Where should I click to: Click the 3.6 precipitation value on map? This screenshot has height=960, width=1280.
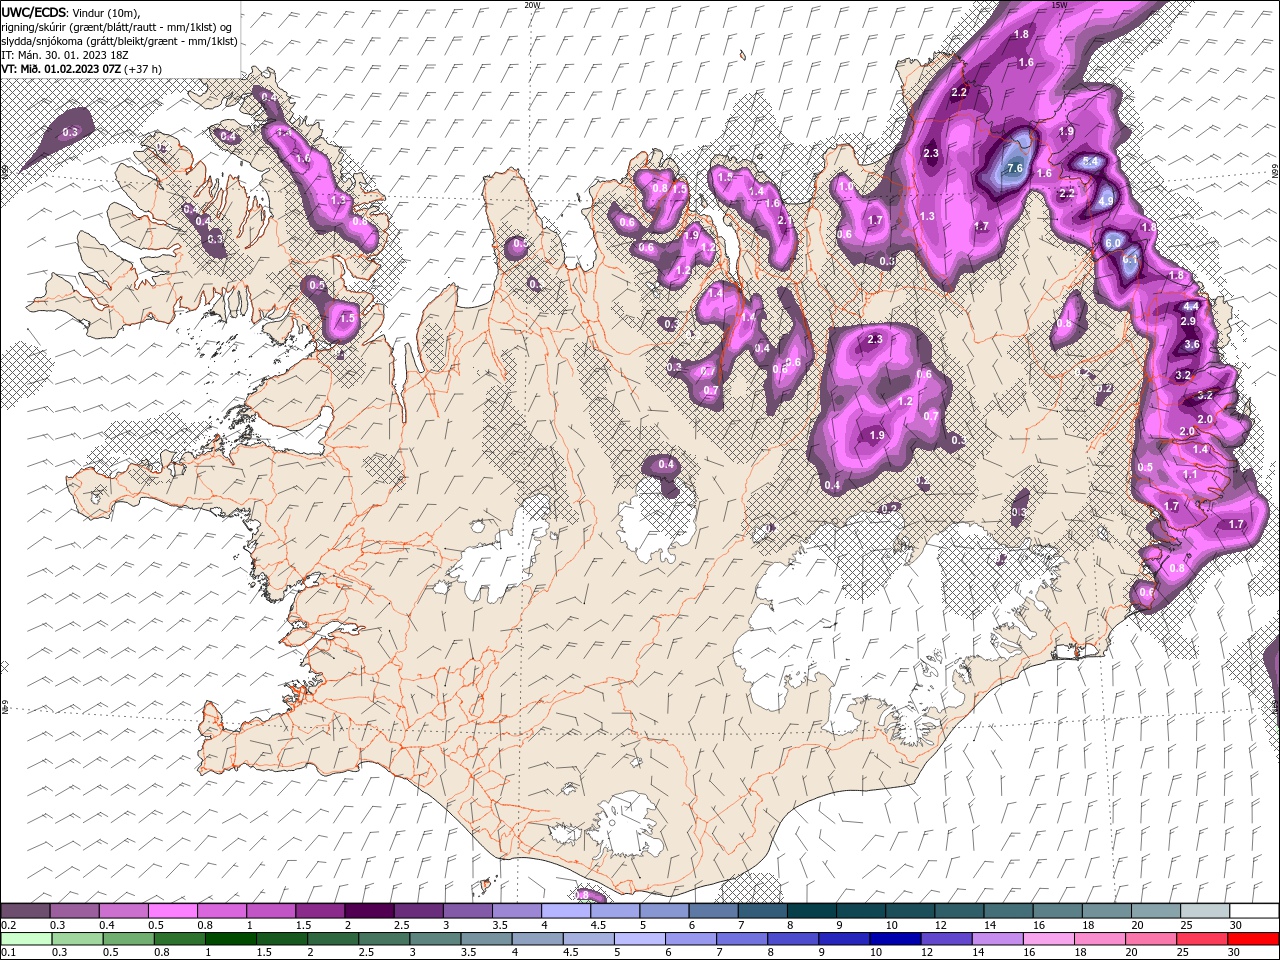[1192, 344]
